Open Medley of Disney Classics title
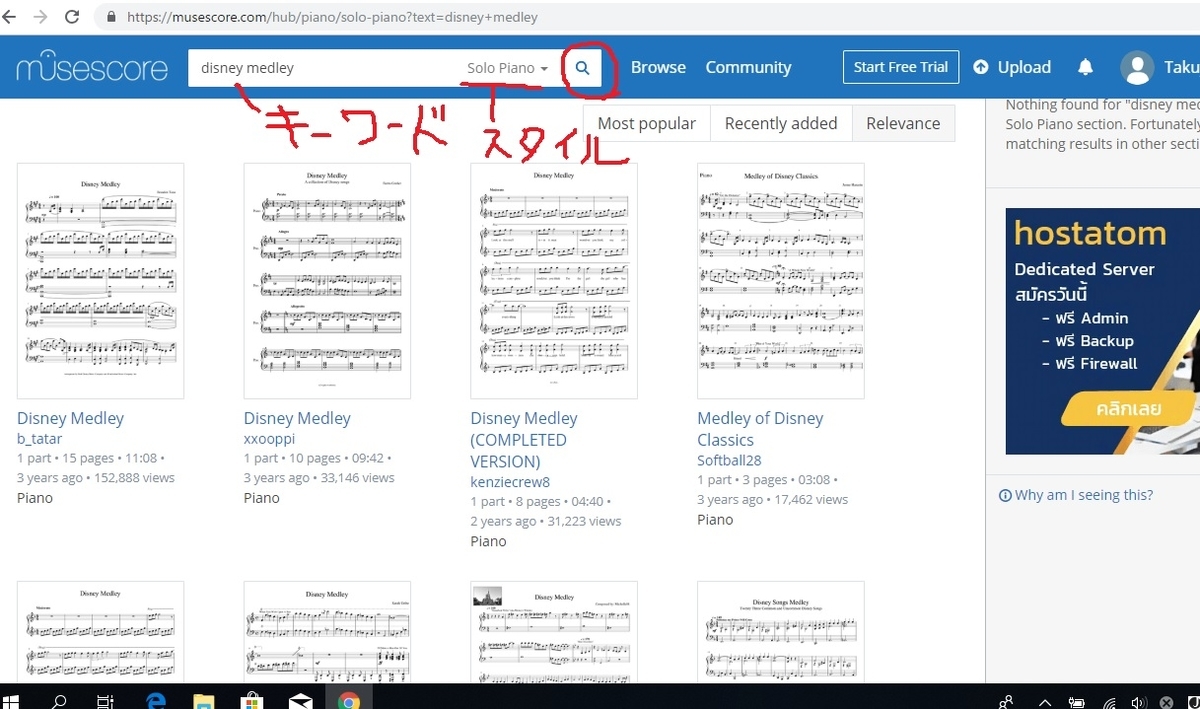The image size is (1200, 709). (x=760, y=429)
